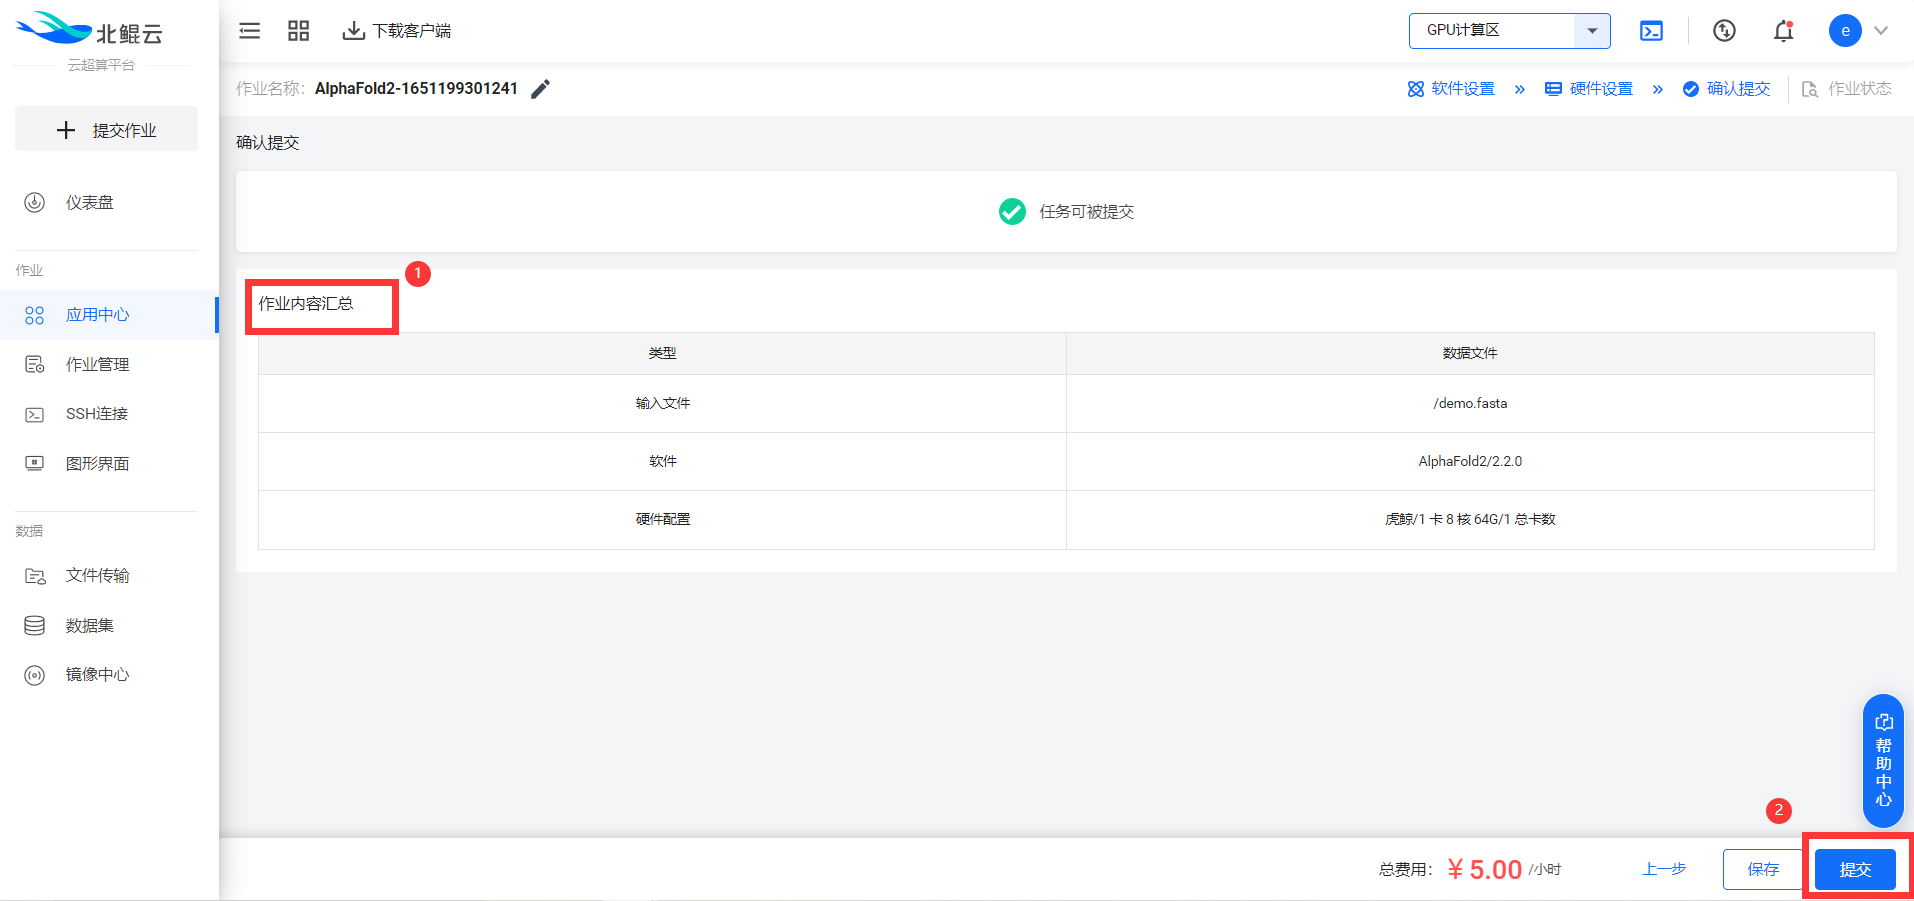Select the AlphaFold2/2.2.0 cell

click(1470, 462)
